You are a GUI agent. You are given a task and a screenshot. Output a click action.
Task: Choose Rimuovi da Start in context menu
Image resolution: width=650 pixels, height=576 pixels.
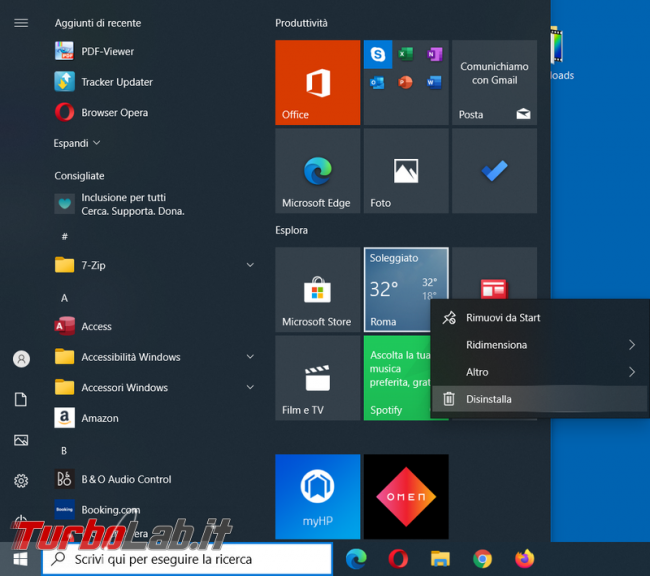[x=539, y=318]
